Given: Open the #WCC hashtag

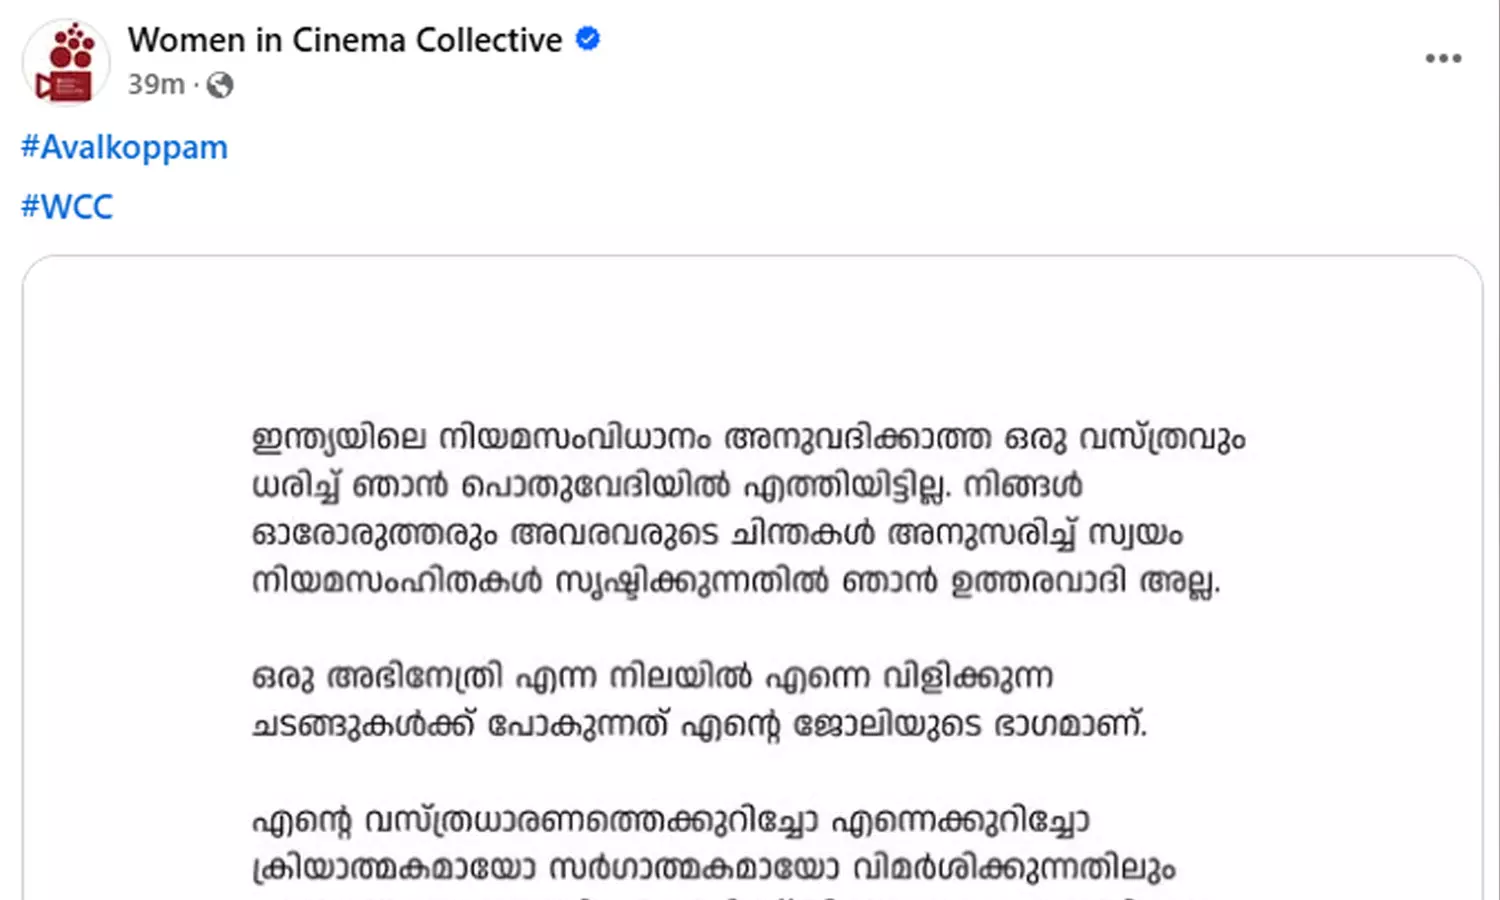Looking at the screenshot, I should coord(67,206).
